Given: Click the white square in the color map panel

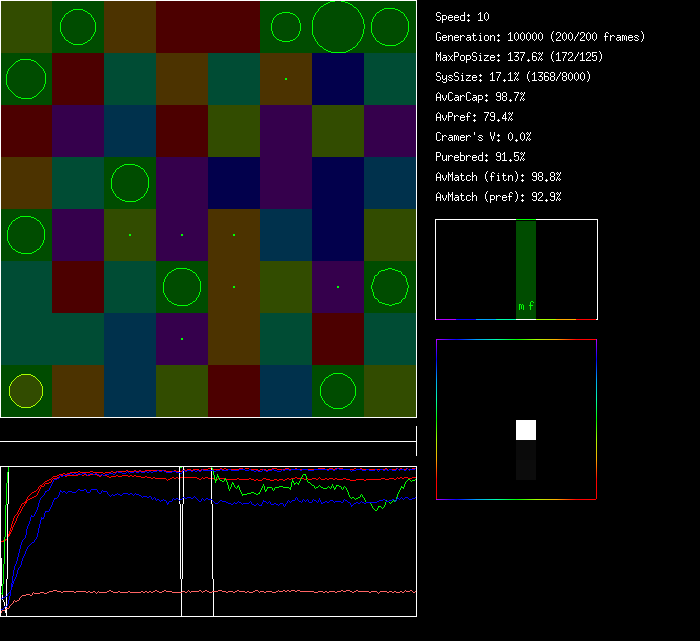Looking at the screenshot, I should (x=526, y=430).
